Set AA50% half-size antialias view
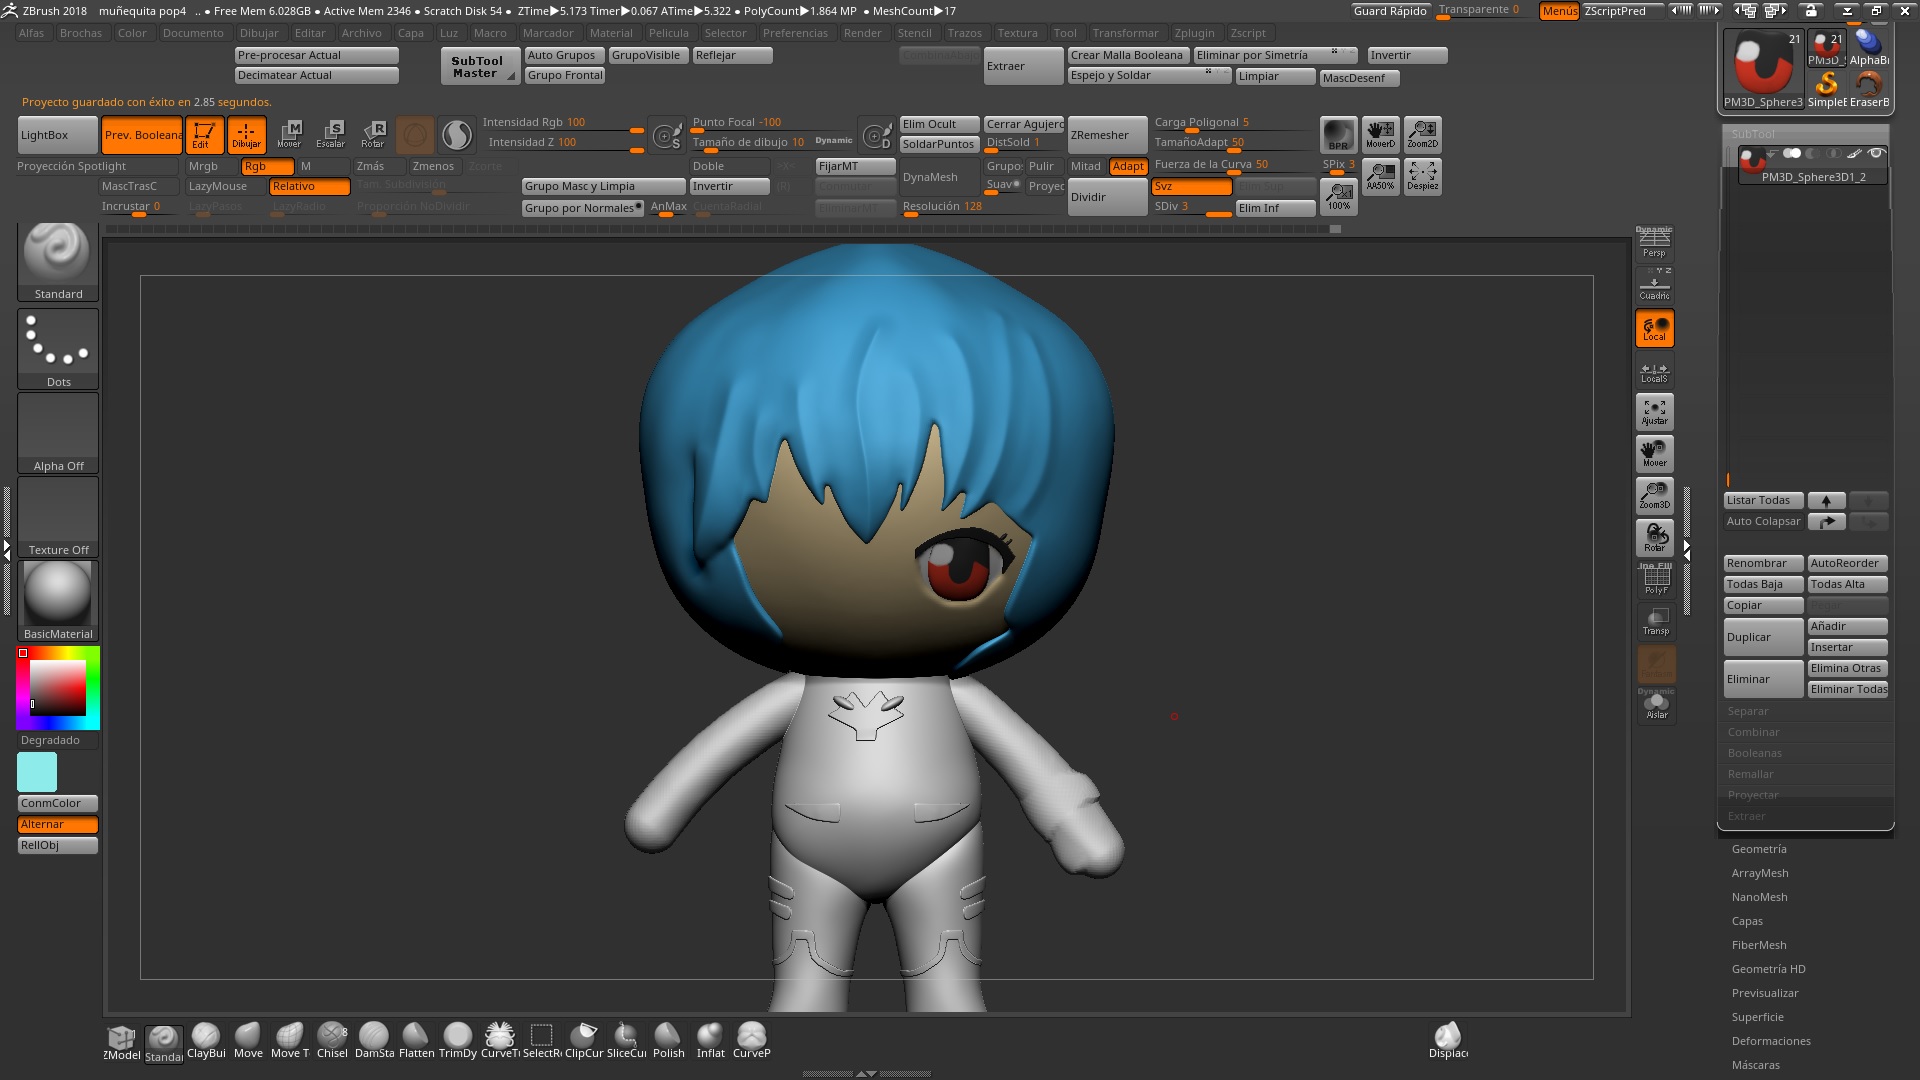Image resolution: width=1920 pixels, height=1080 pixels. [1380, 177]
